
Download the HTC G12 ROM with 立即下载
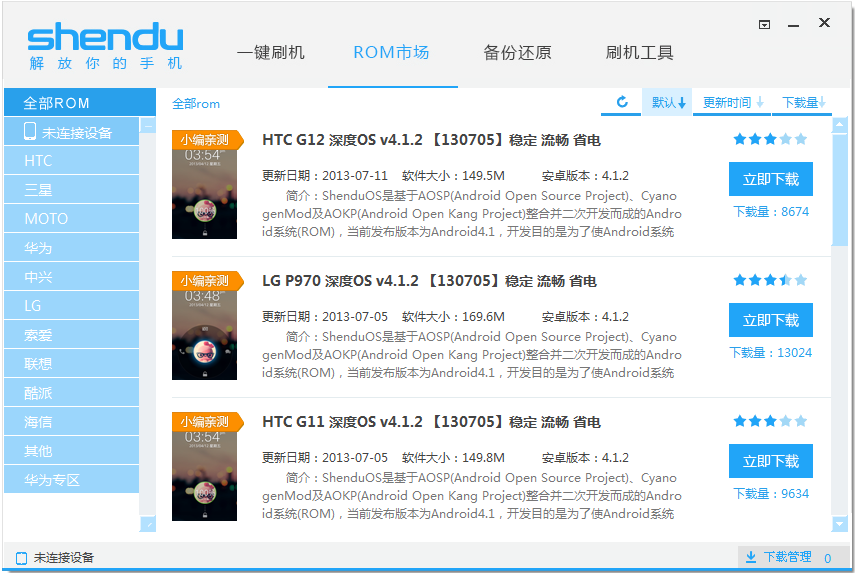point(770,180)
